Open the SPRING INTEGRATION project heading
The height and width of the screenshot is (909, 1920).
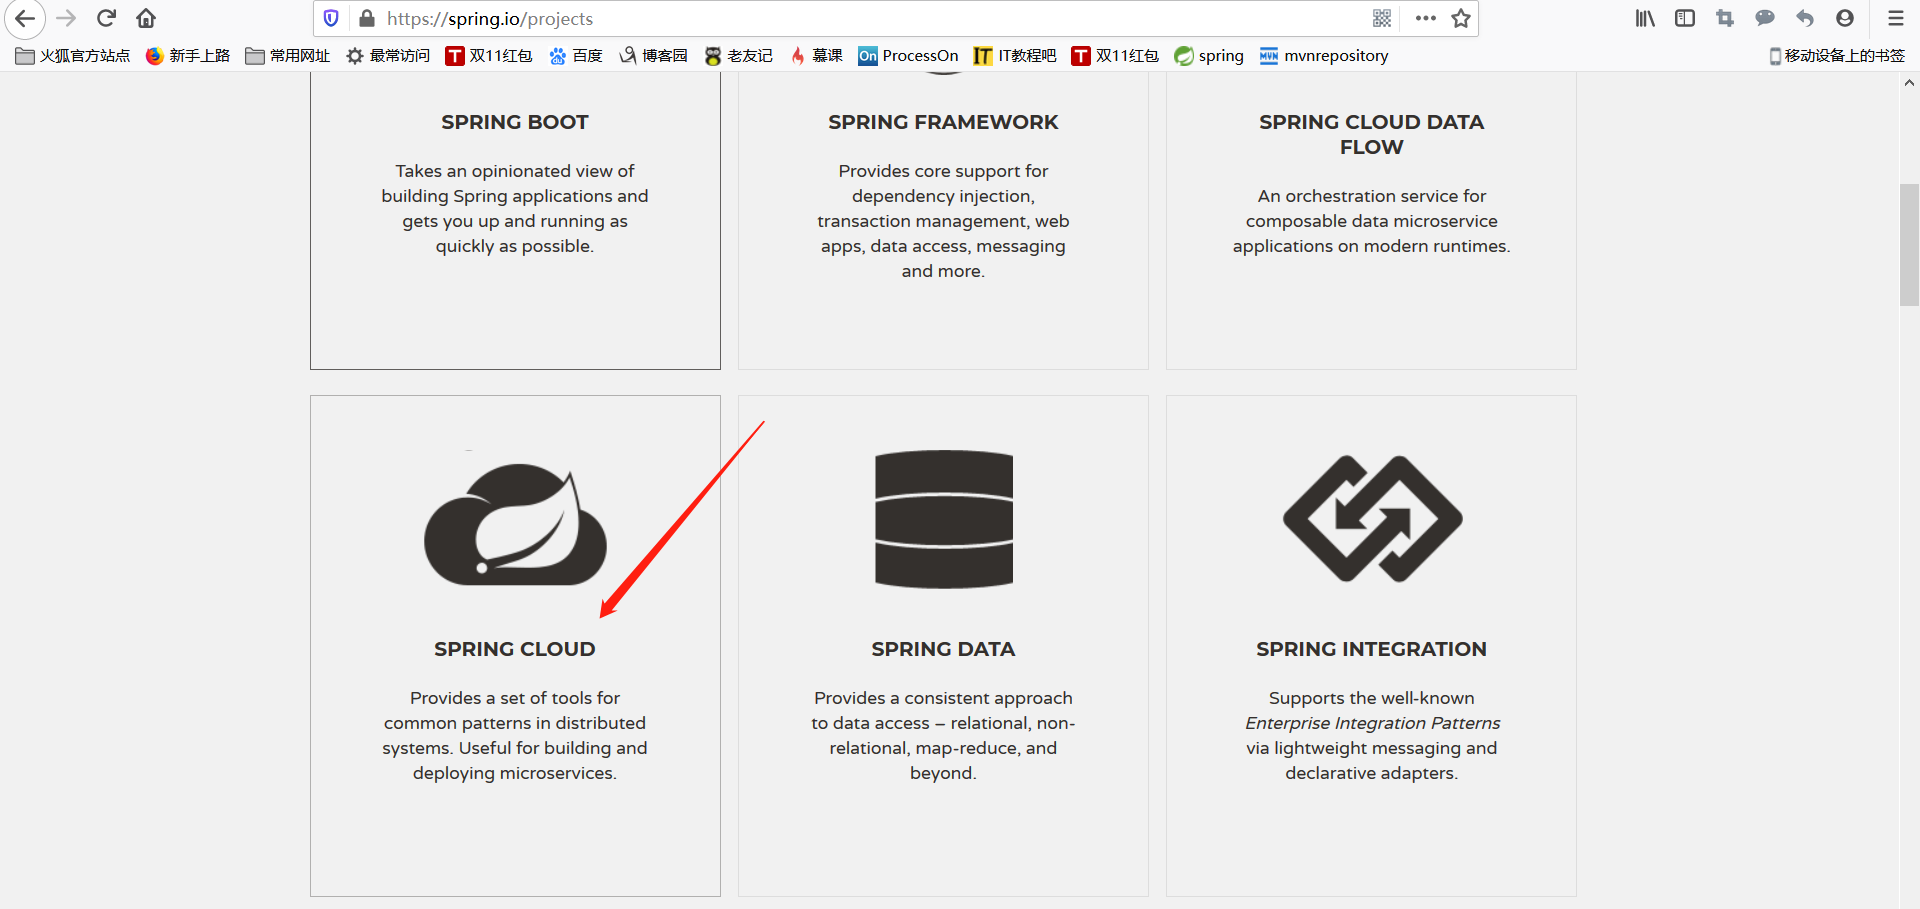pos(1371,649)
